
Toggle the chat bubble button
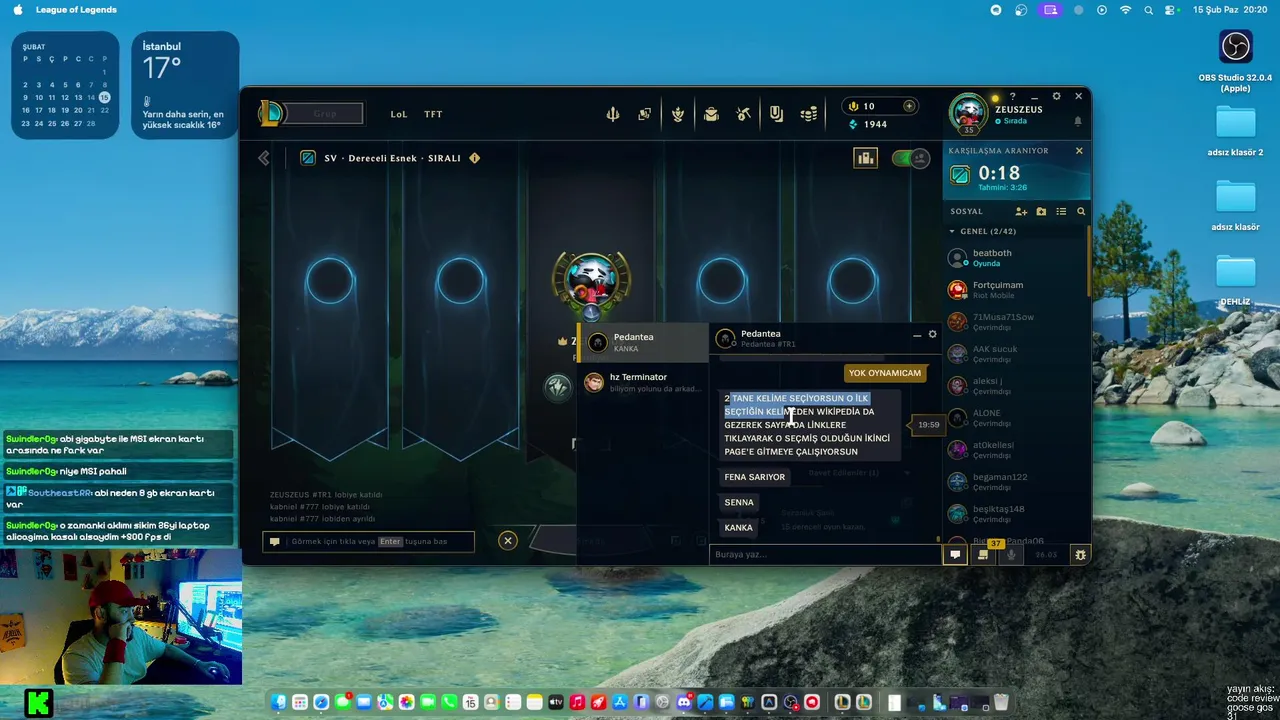click(955, 554)
